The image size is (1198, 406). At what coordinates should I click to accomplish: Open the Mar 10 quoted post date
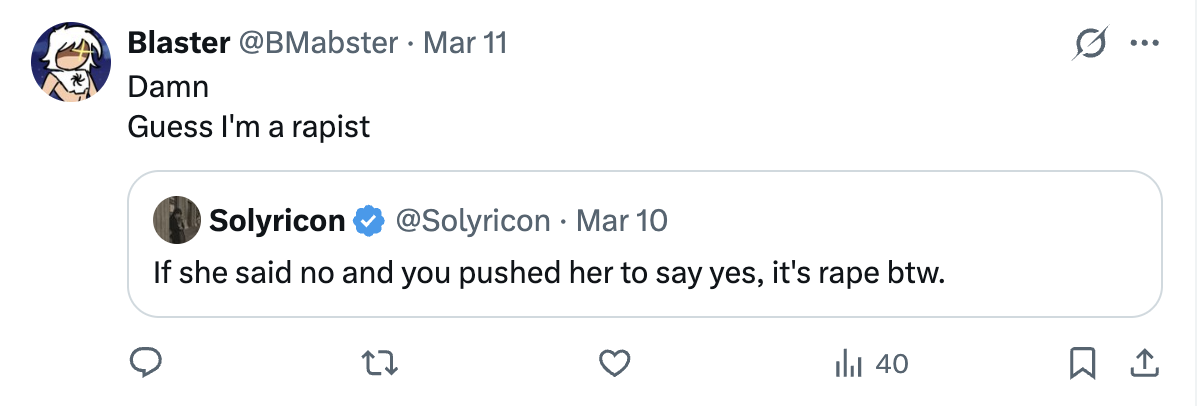622,220
